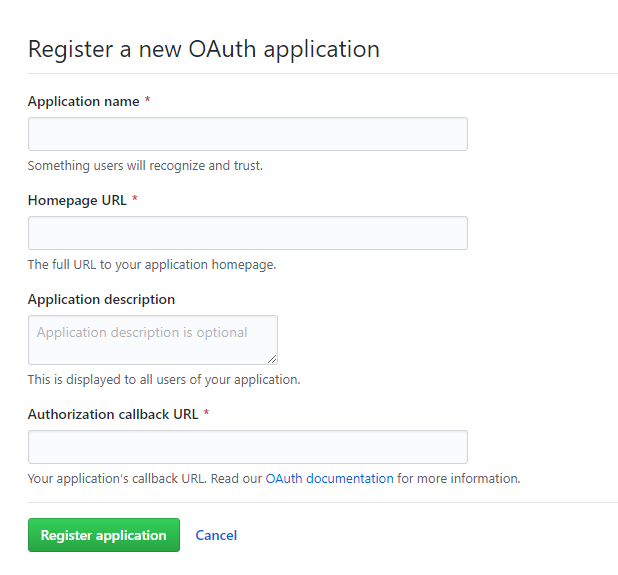Click the Cancel link
Screen dimensions: 618x575
pos(216,535)
